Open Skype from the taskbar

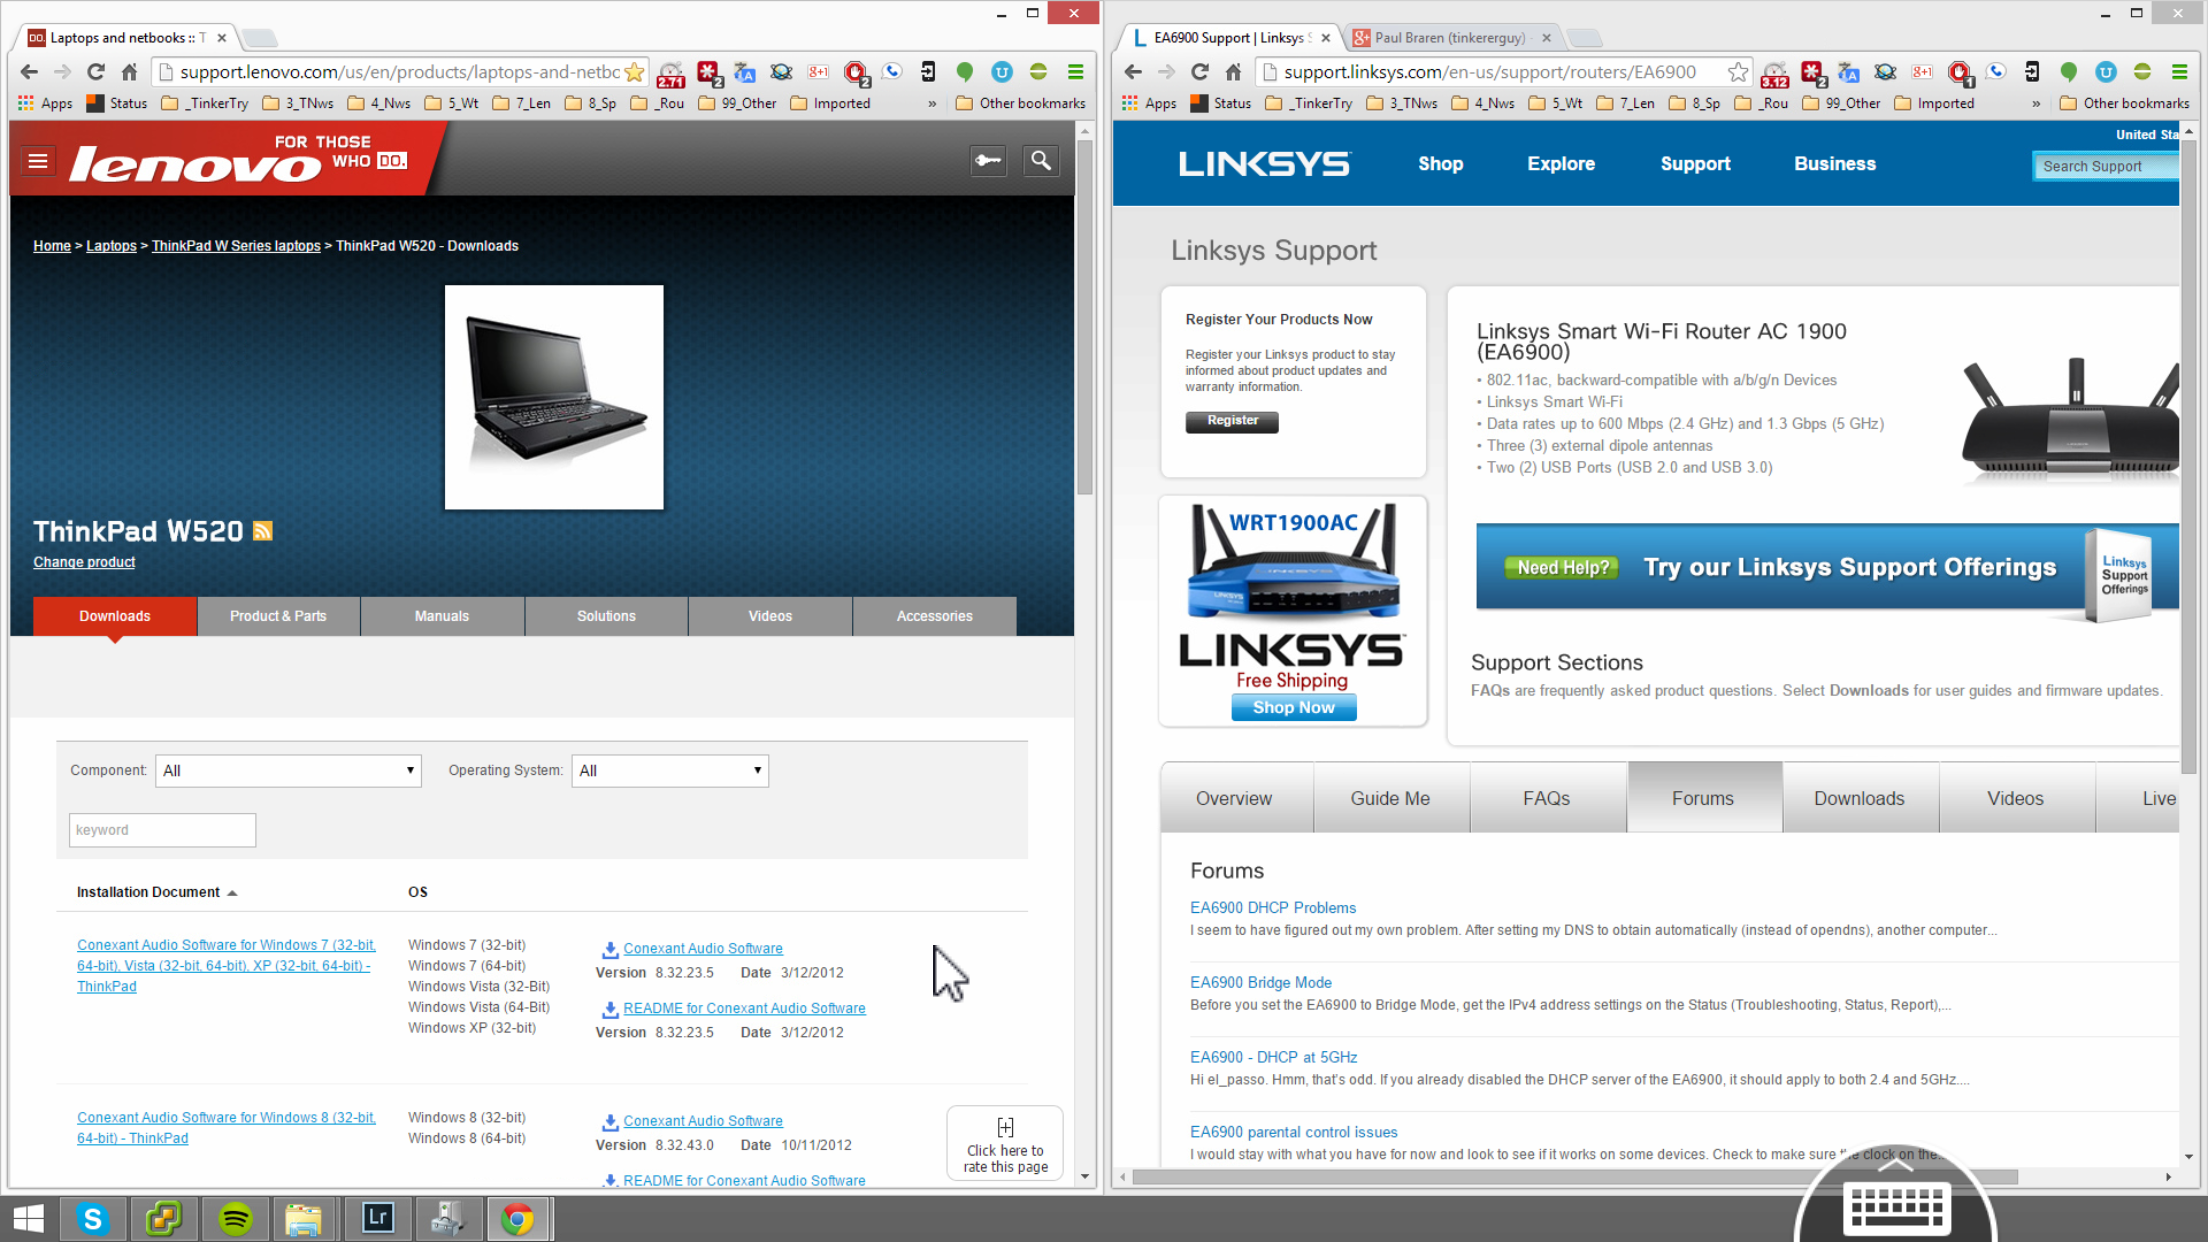[93, 1218]
